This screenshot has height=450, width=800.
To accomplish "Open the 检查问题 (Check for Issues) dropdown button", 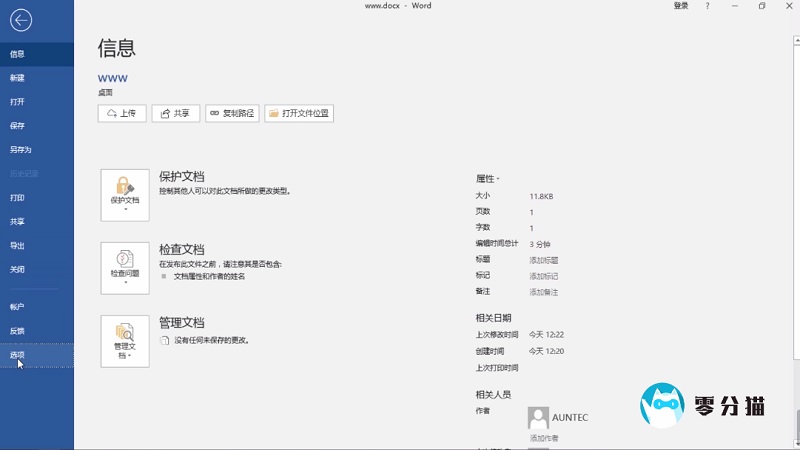I will [125, 268].
